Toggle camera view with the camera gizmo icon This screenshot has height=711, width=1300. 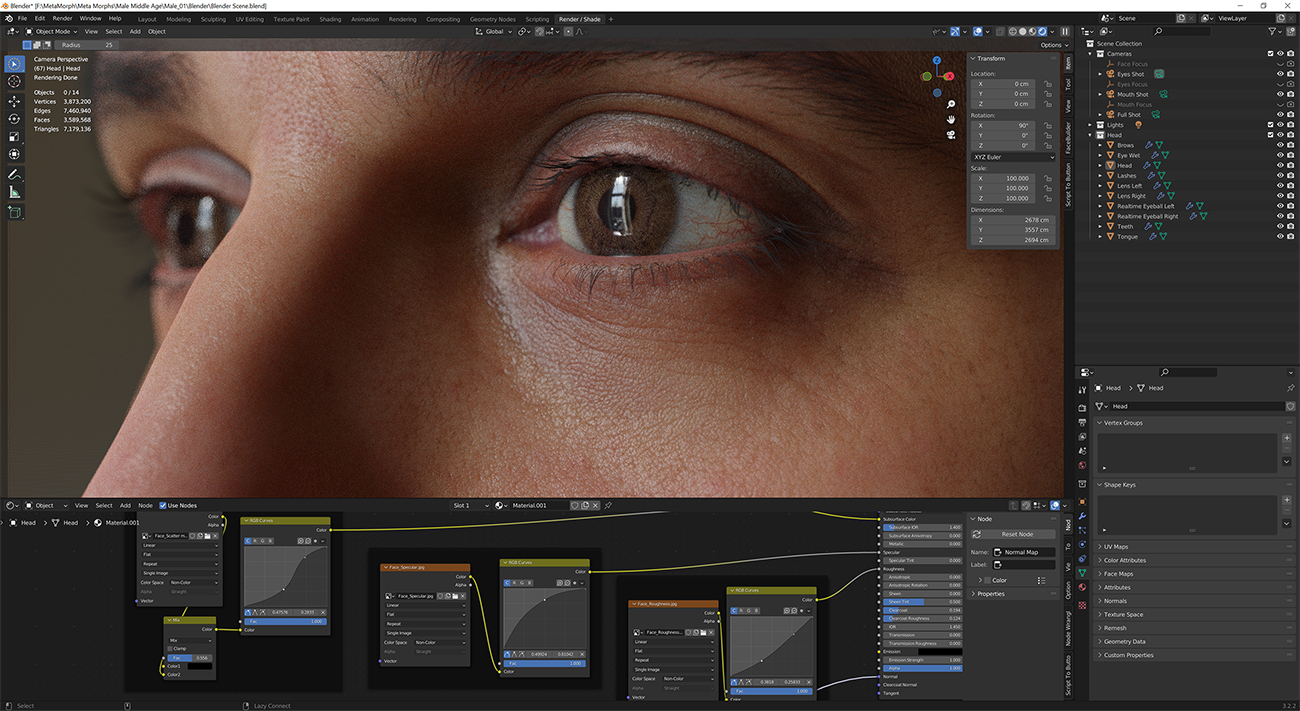point(951,135)
